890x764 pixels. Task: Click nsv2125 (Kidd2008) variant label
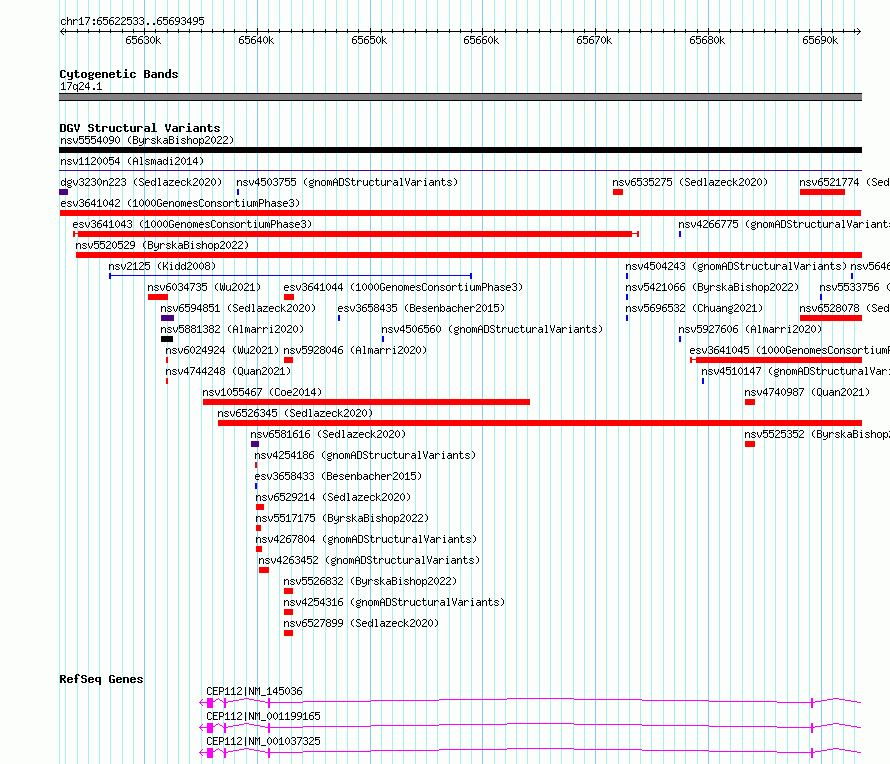[x=162, y=266]
